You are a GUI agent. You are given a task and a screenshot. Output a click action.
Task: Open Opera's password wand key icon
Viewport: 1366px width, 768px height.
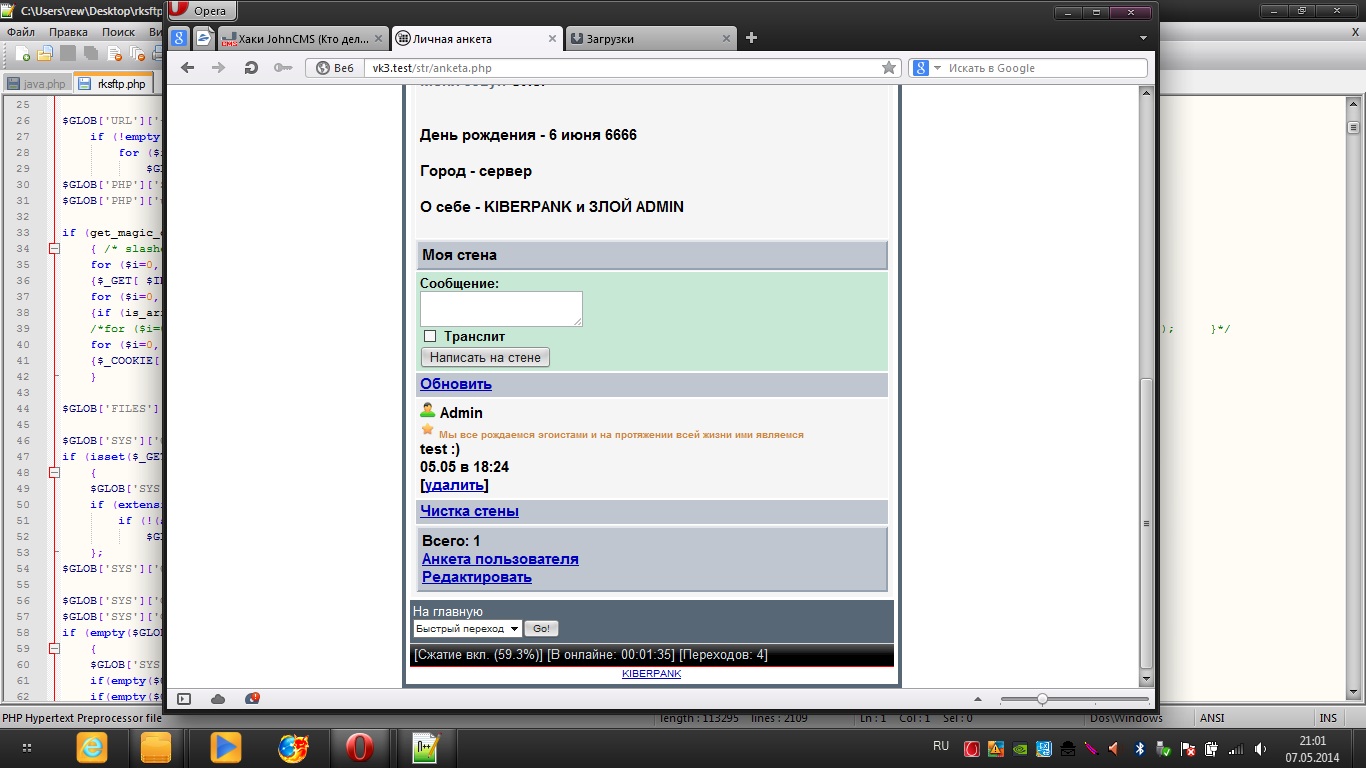tap(283, 68)
